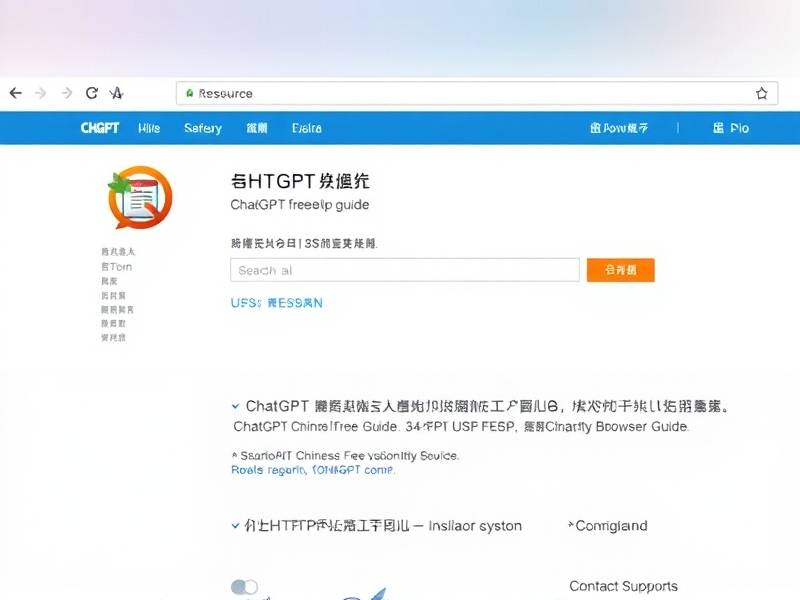
Task: Click the icon left of Plo in navbar
Action: pyautogui.click(x=718, y=128)
